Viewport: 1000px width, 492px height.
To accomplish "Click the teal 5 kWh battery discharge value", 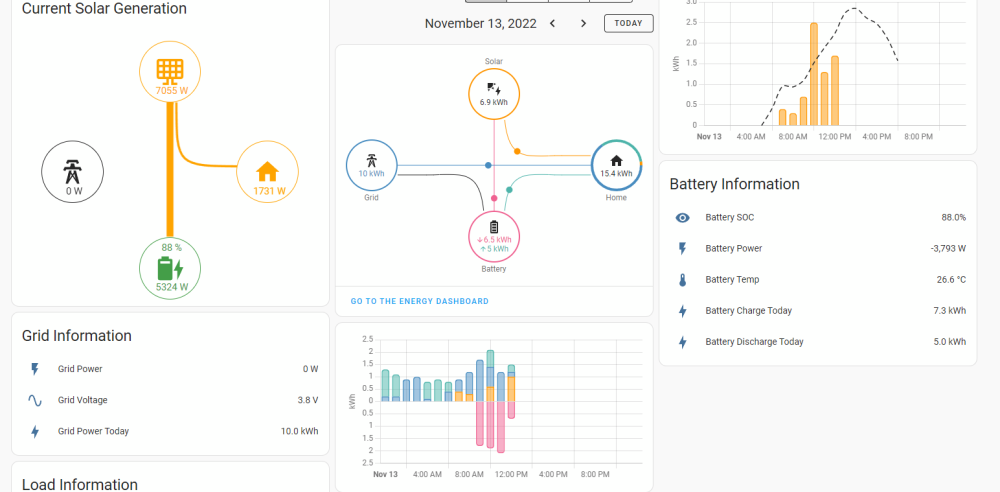I will tap(494, 249).
